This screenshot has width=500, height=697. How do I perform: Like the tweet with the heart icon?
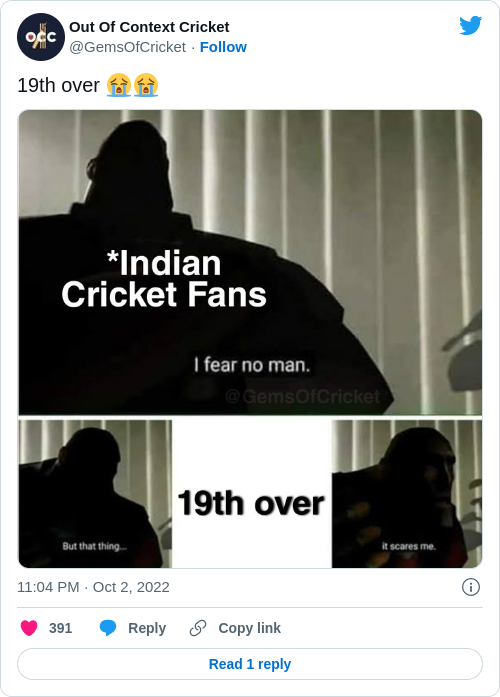(x=29, y=628)
